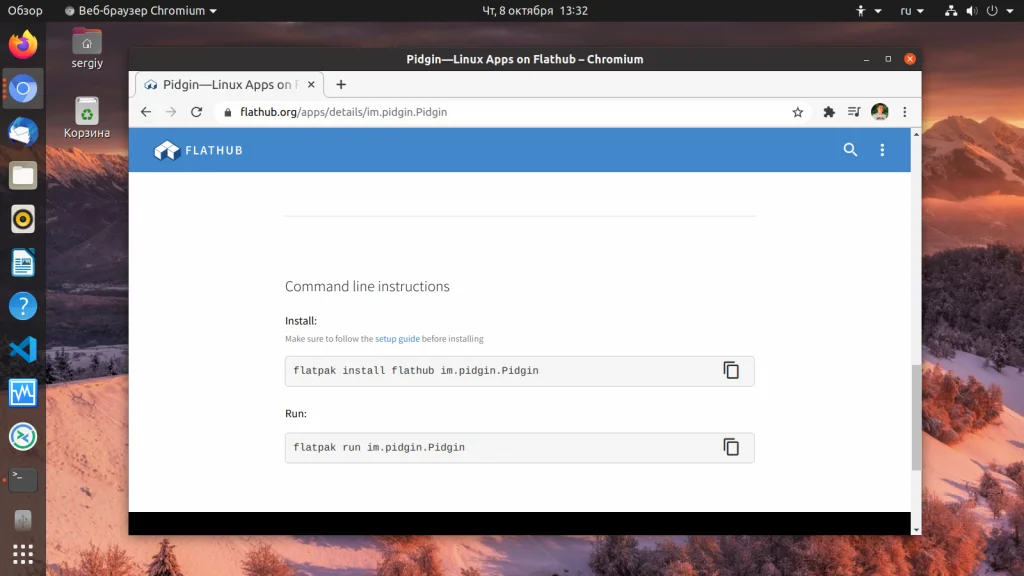Image resolution: width=1024 pixels, height=576 pixels.
Task: Open LibreOffice Writer from dock
Action: 23,263
